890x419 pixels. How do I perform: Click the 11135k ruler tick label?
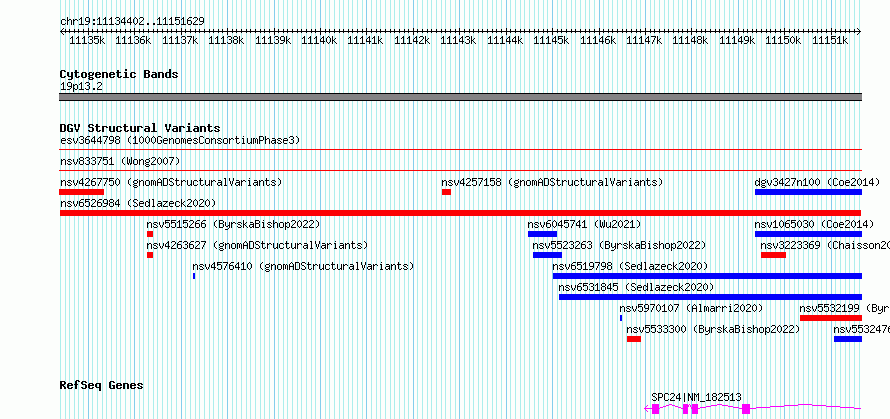point(87,41)
